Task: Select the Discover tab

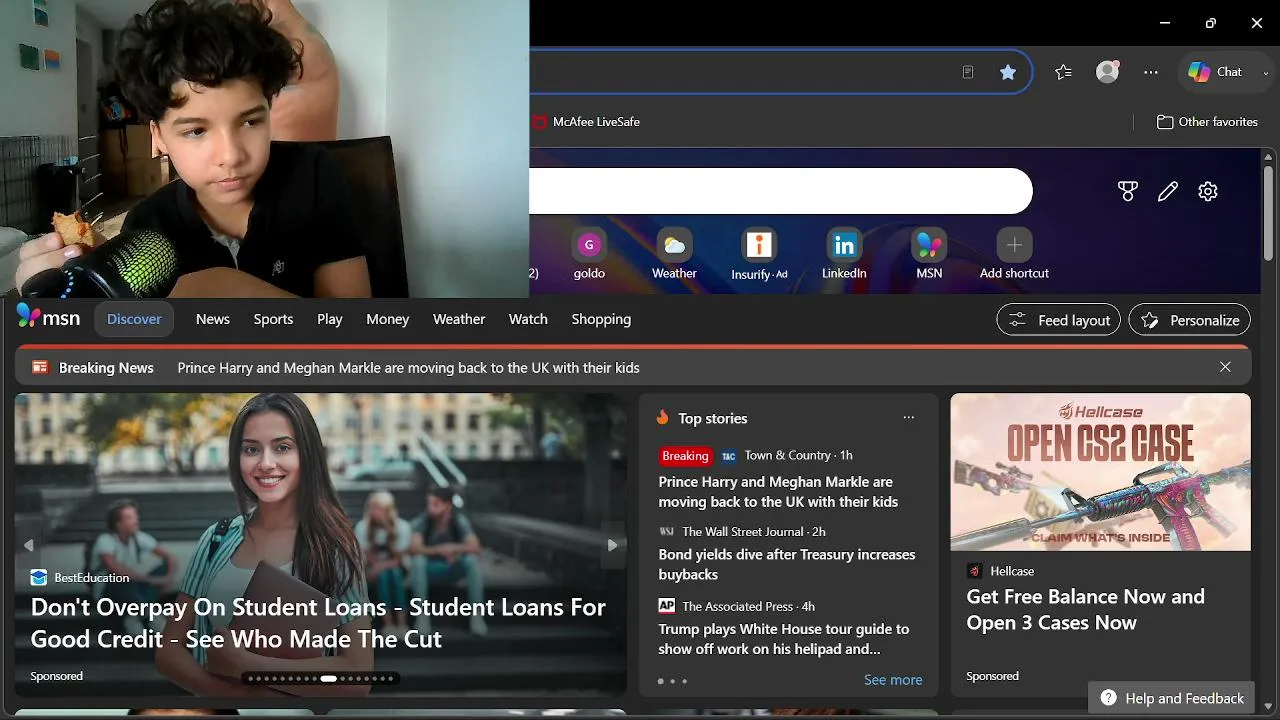Action: pos(134,319)
